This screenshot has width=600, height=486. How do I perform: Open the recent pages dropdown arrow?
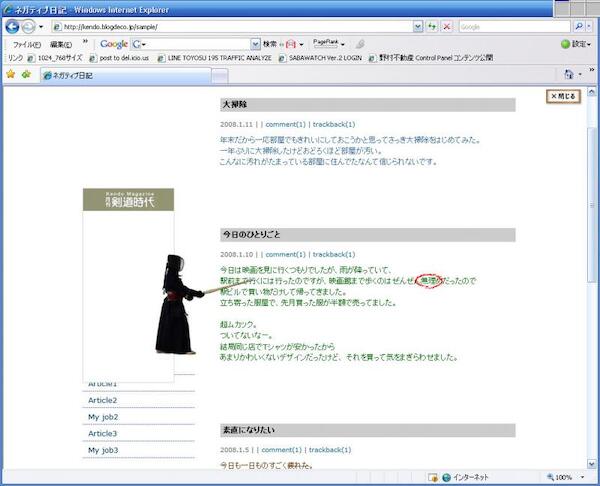41,27
